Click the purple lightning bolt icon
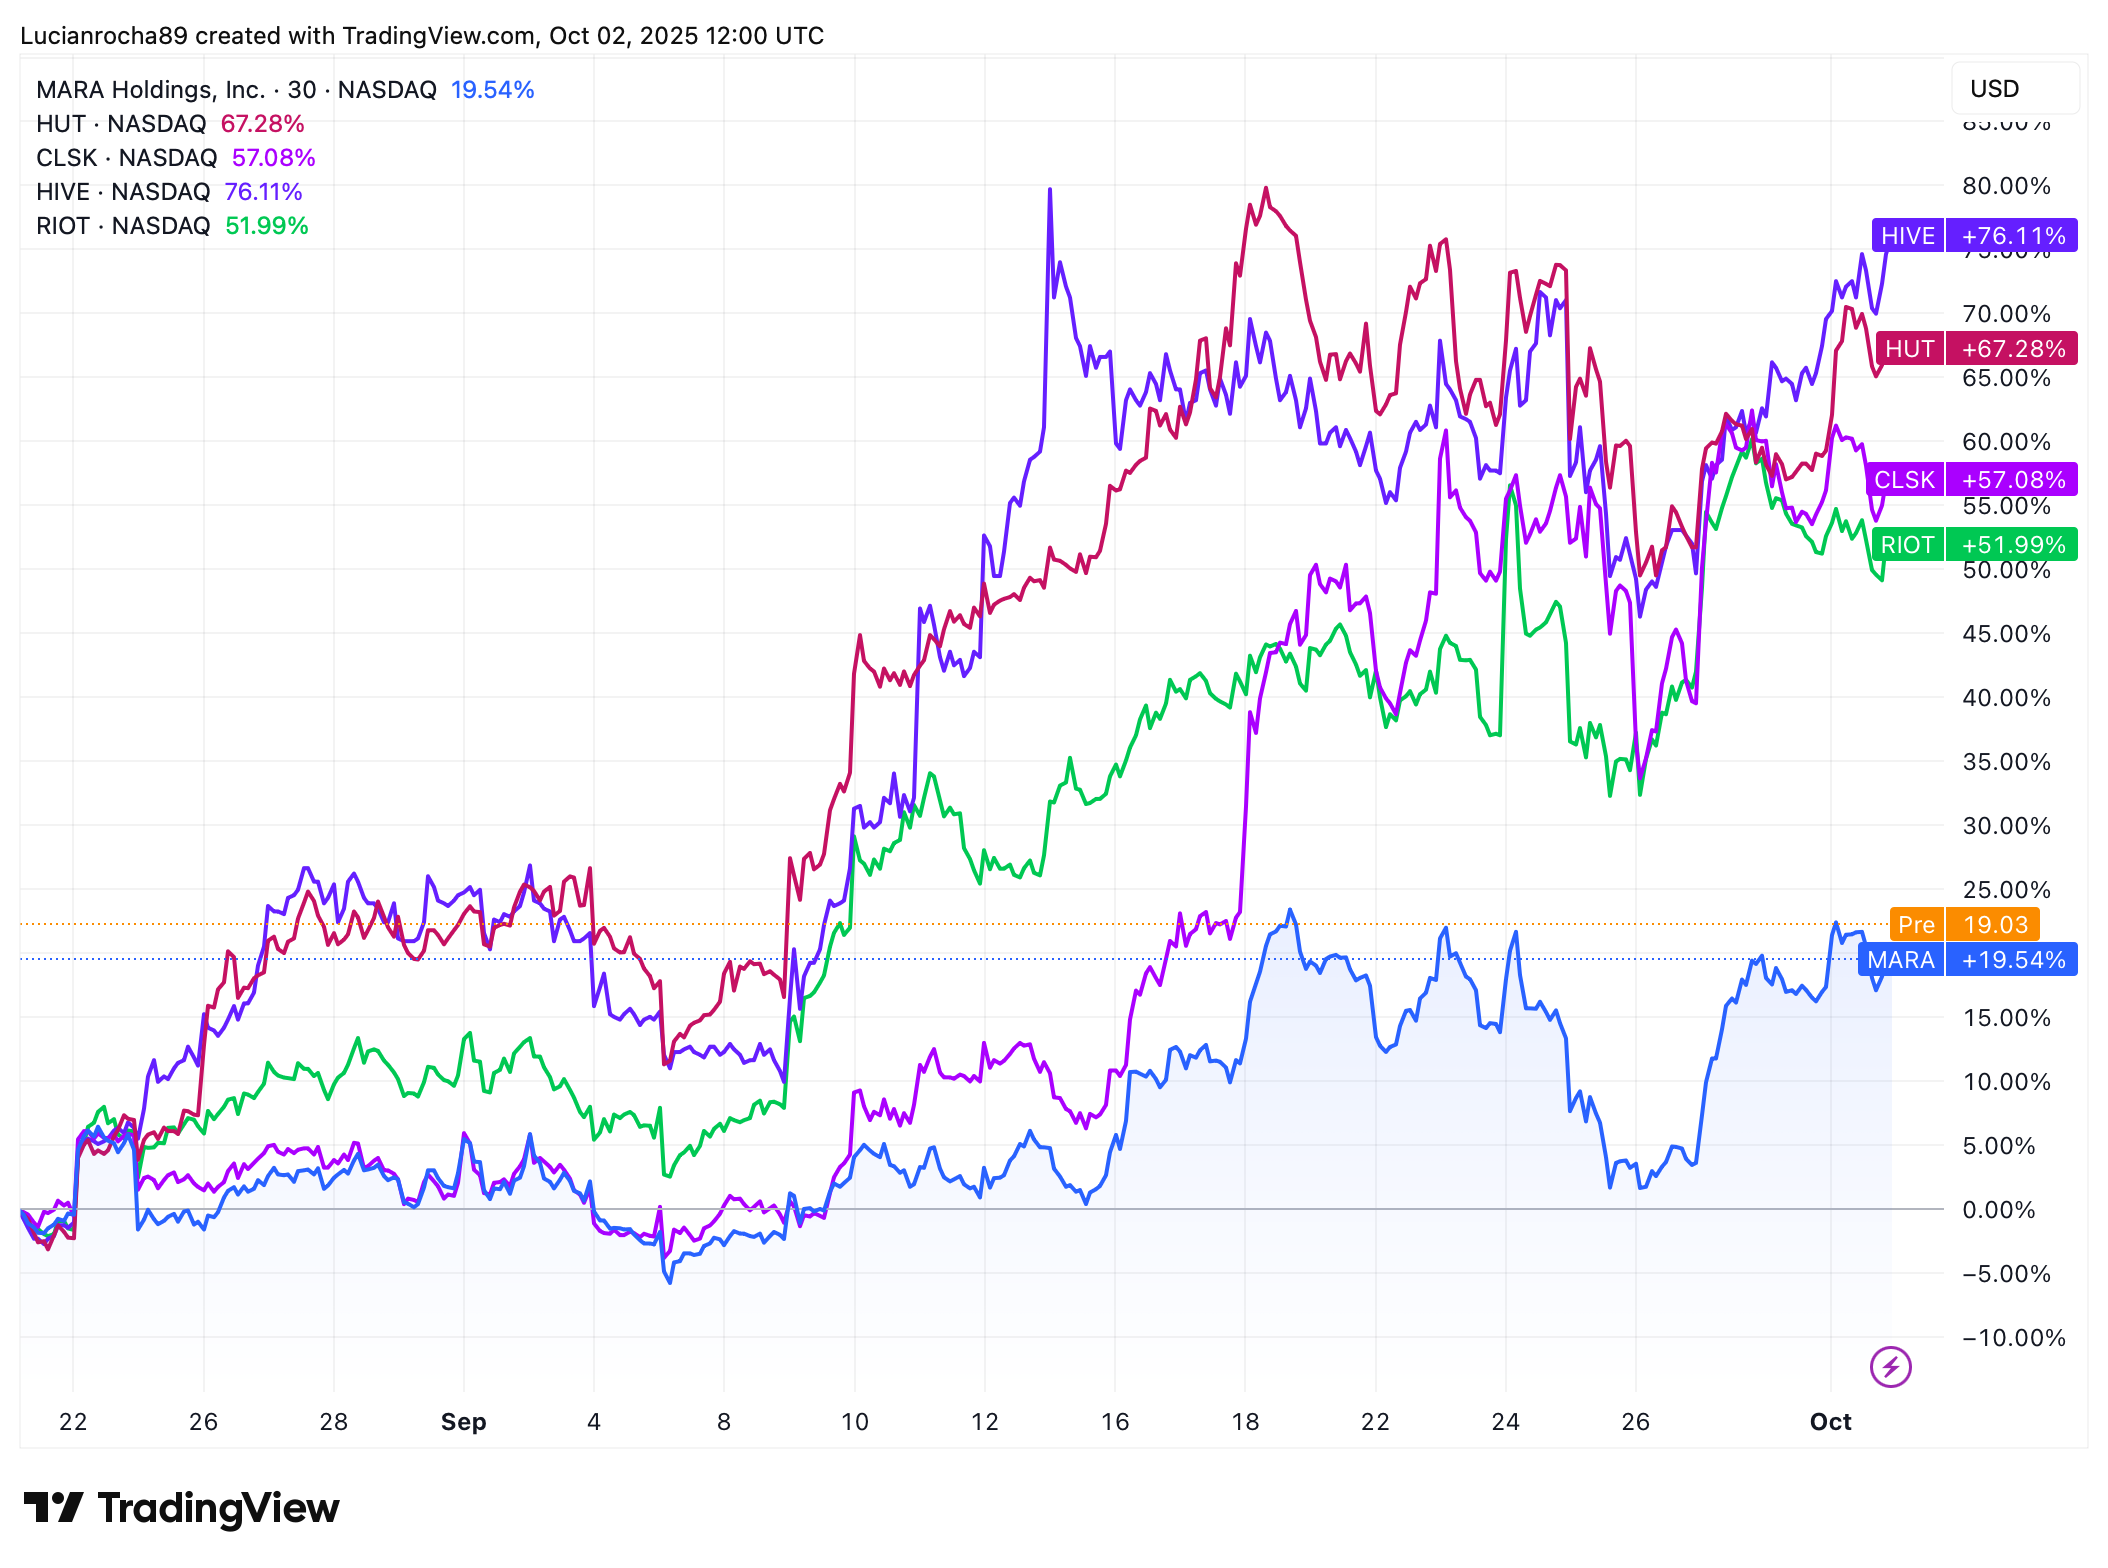 (1890, 1366)
